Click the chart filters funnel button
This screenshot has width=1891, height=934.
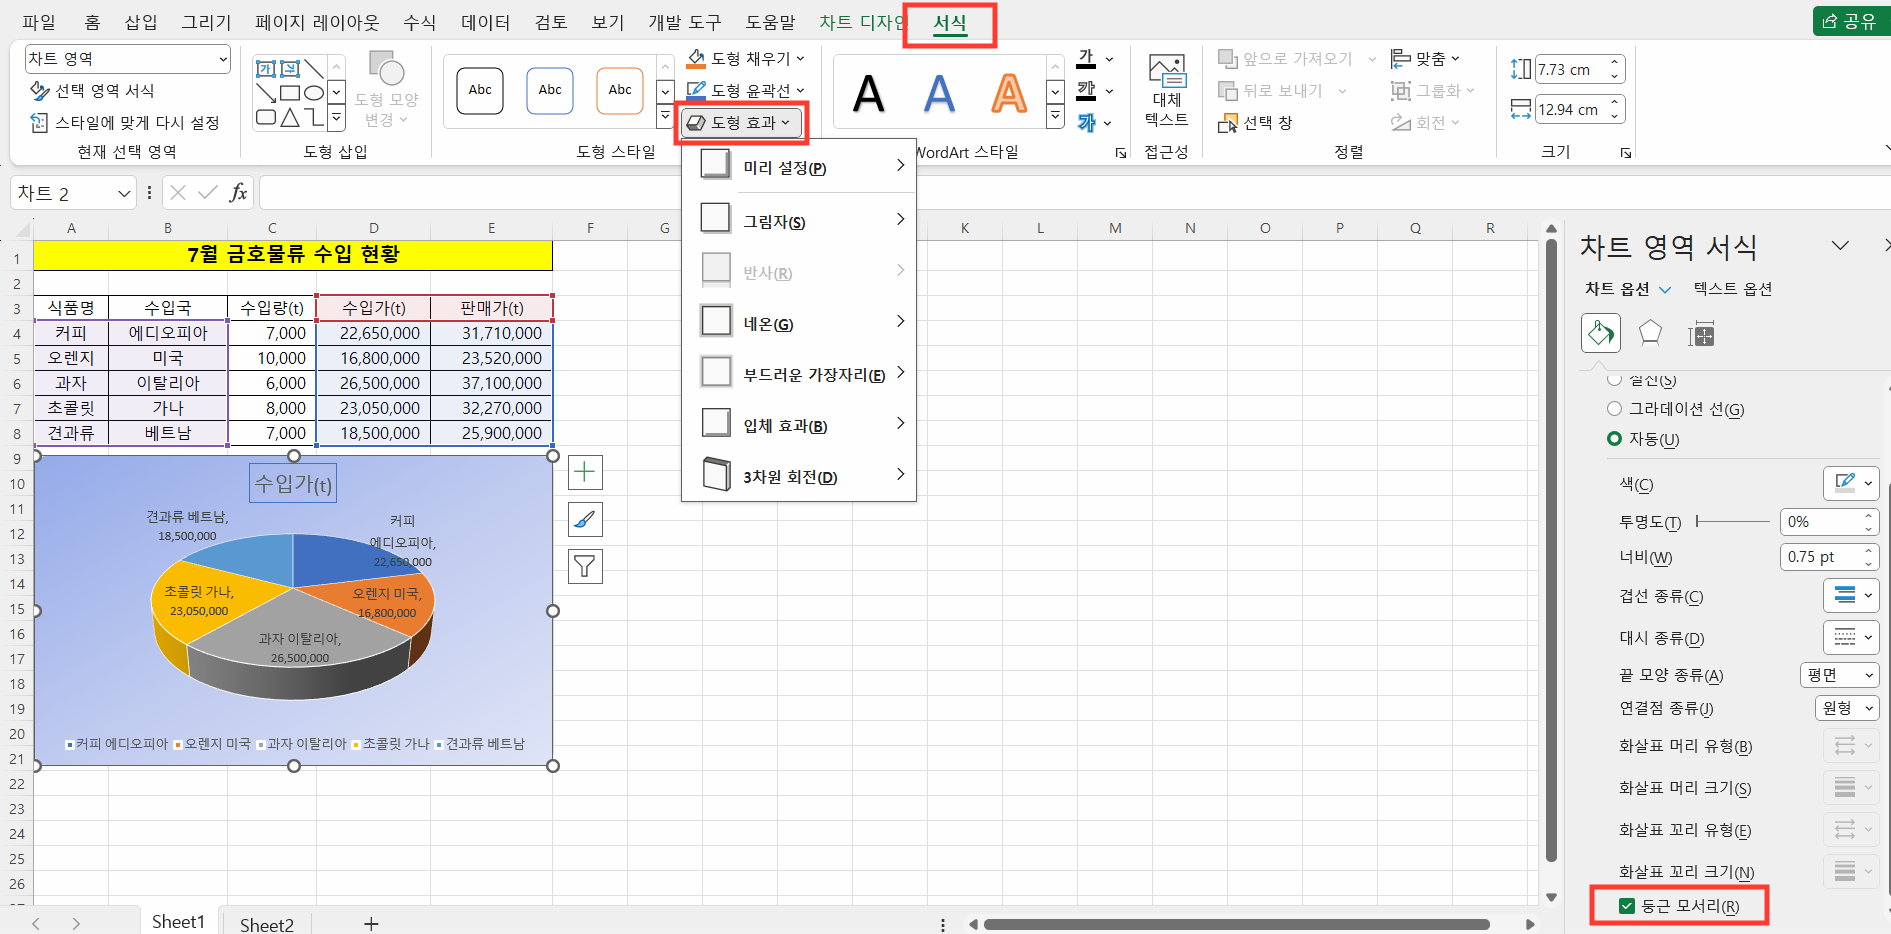[585, 567]
